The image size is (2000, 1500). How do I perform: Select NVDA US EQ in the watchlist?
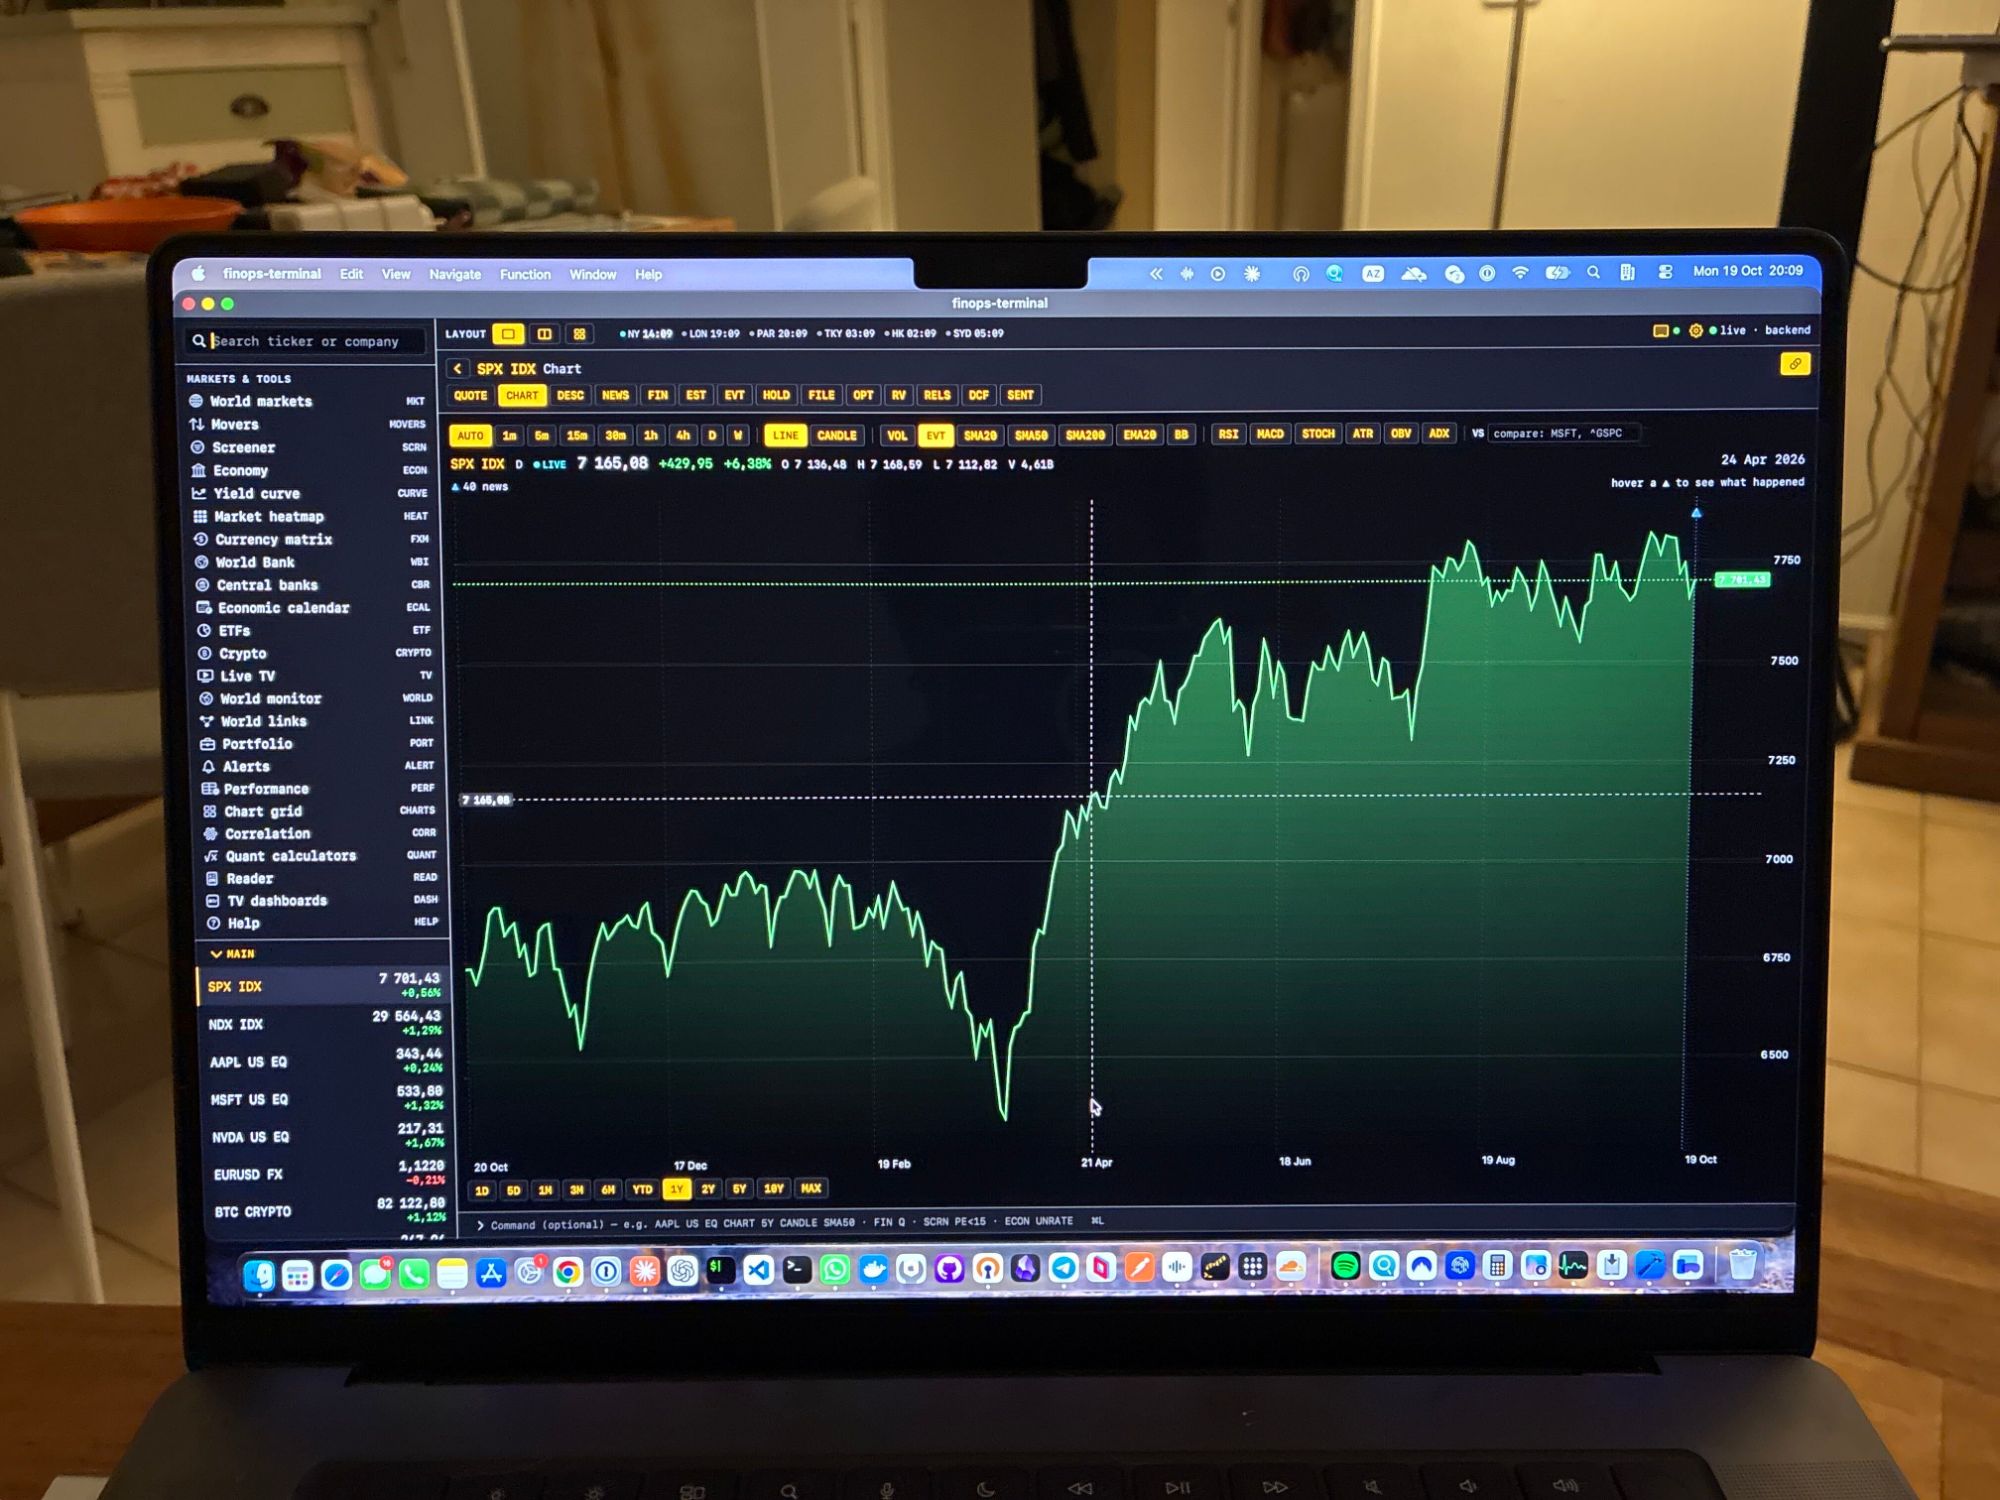pos(326,1137)
